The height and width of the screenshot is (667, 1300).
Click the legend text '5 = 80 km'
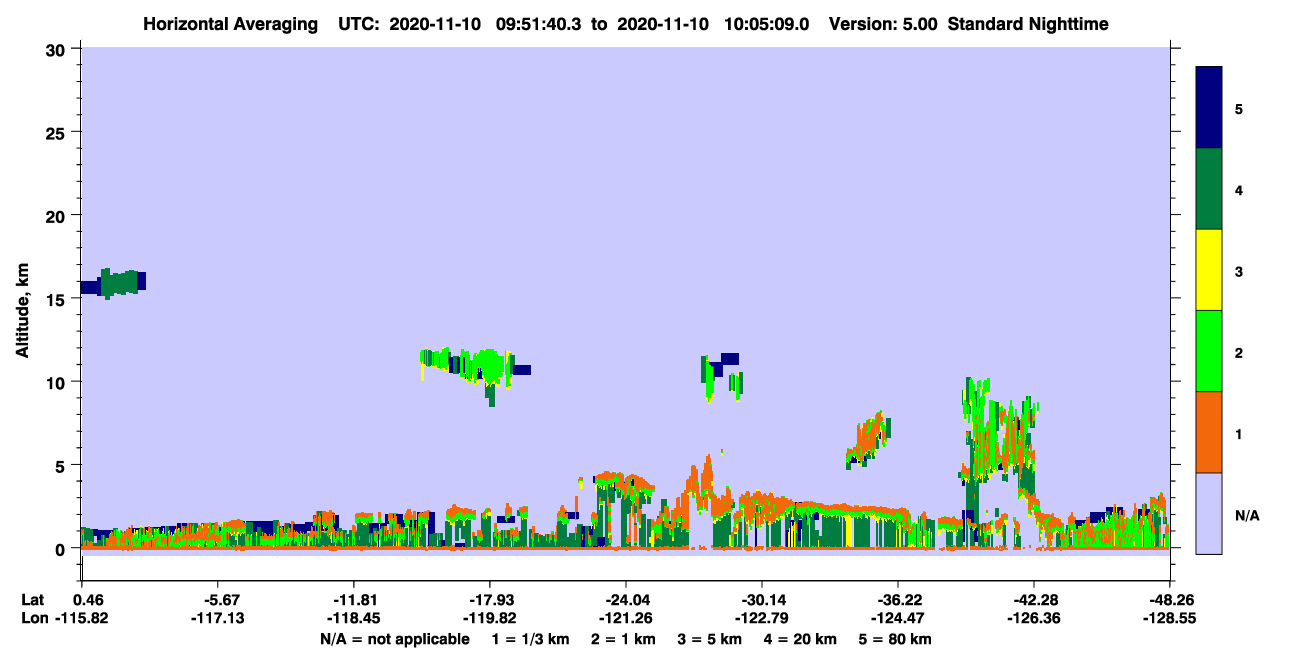tap(896, 639)
